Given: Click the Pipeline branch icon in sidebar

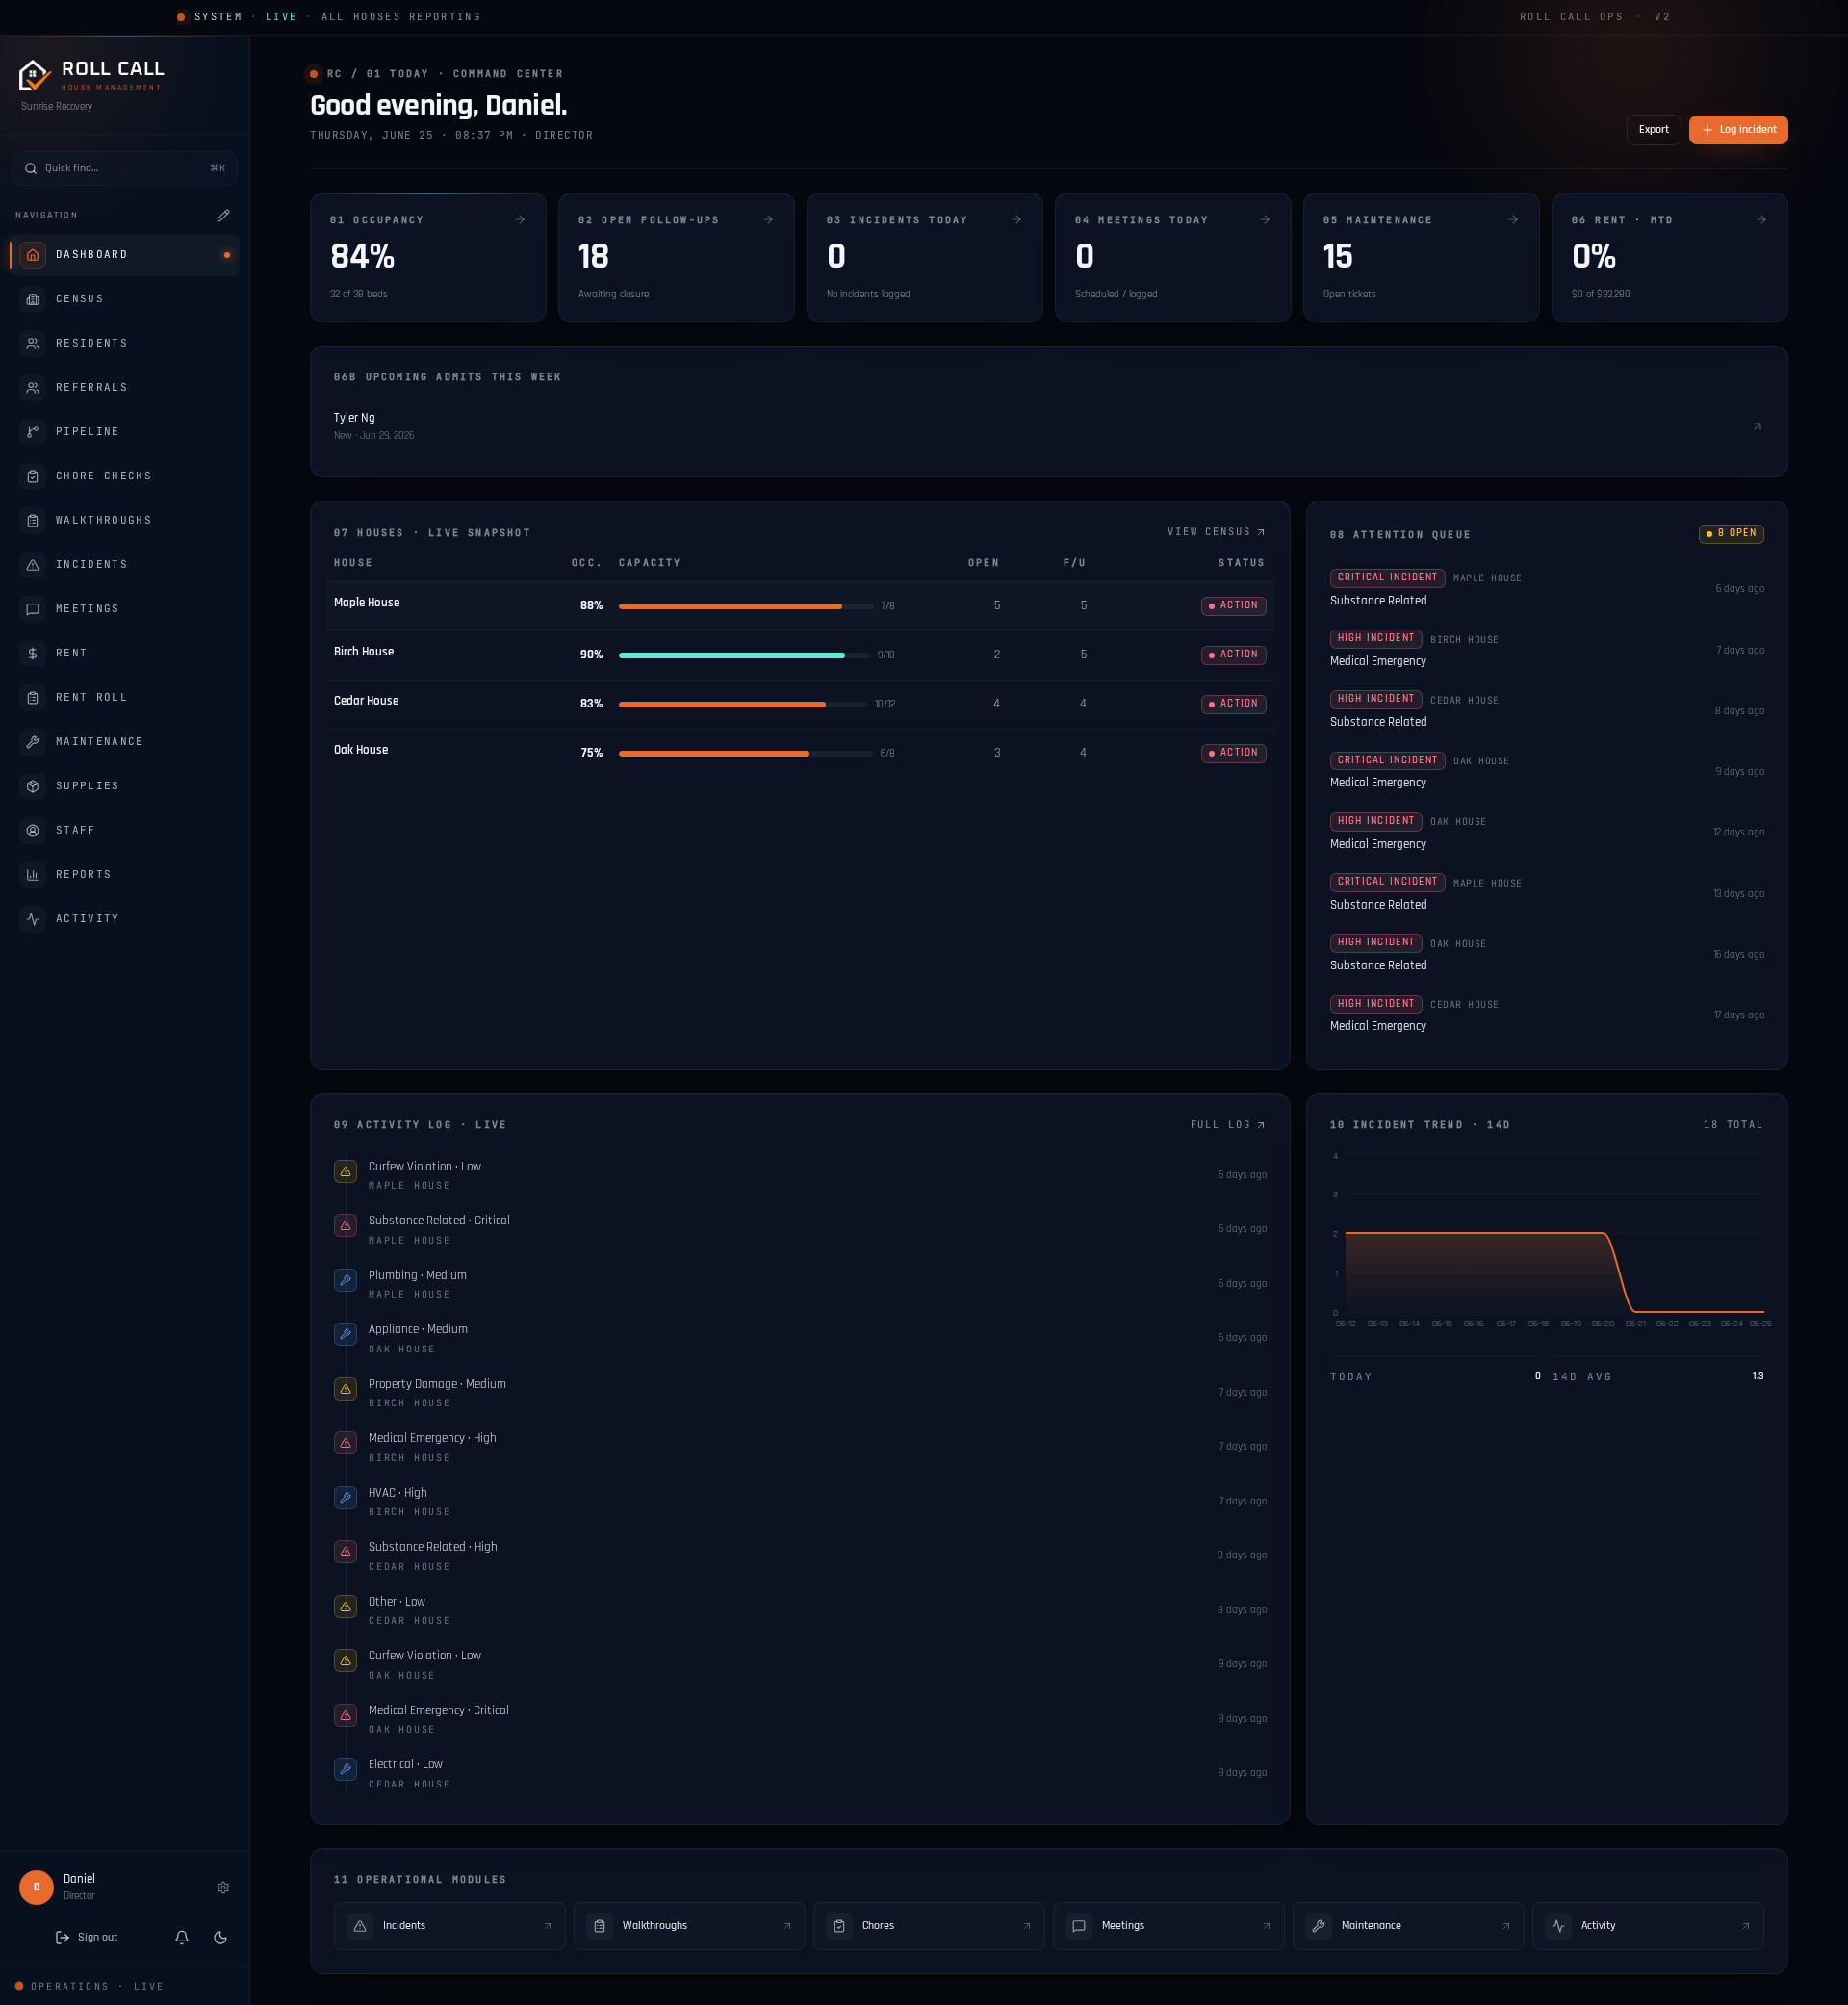Looking at the screenshot, I should point(33,432).
